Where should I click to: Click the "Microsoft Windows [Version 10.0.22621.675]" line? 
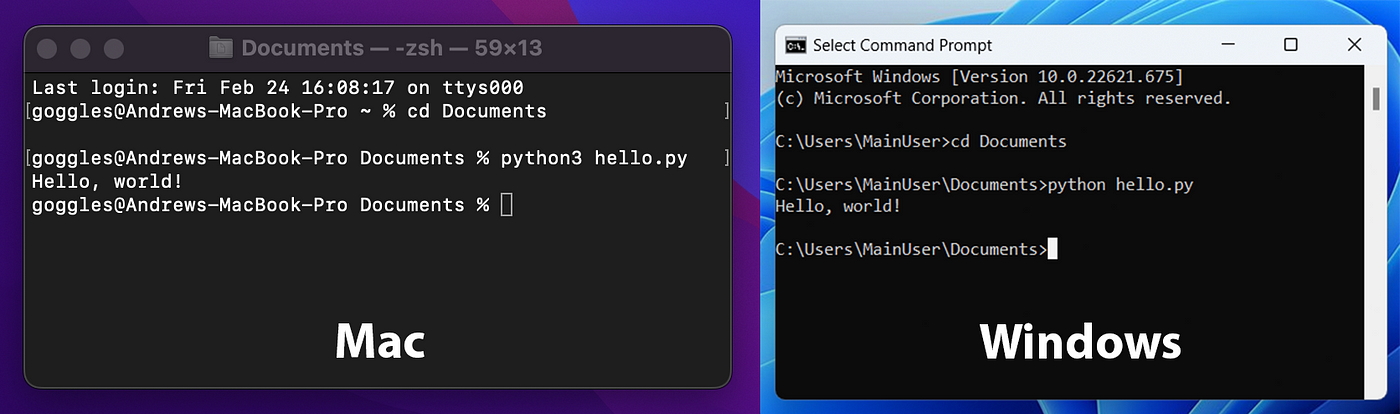point(979,77)
